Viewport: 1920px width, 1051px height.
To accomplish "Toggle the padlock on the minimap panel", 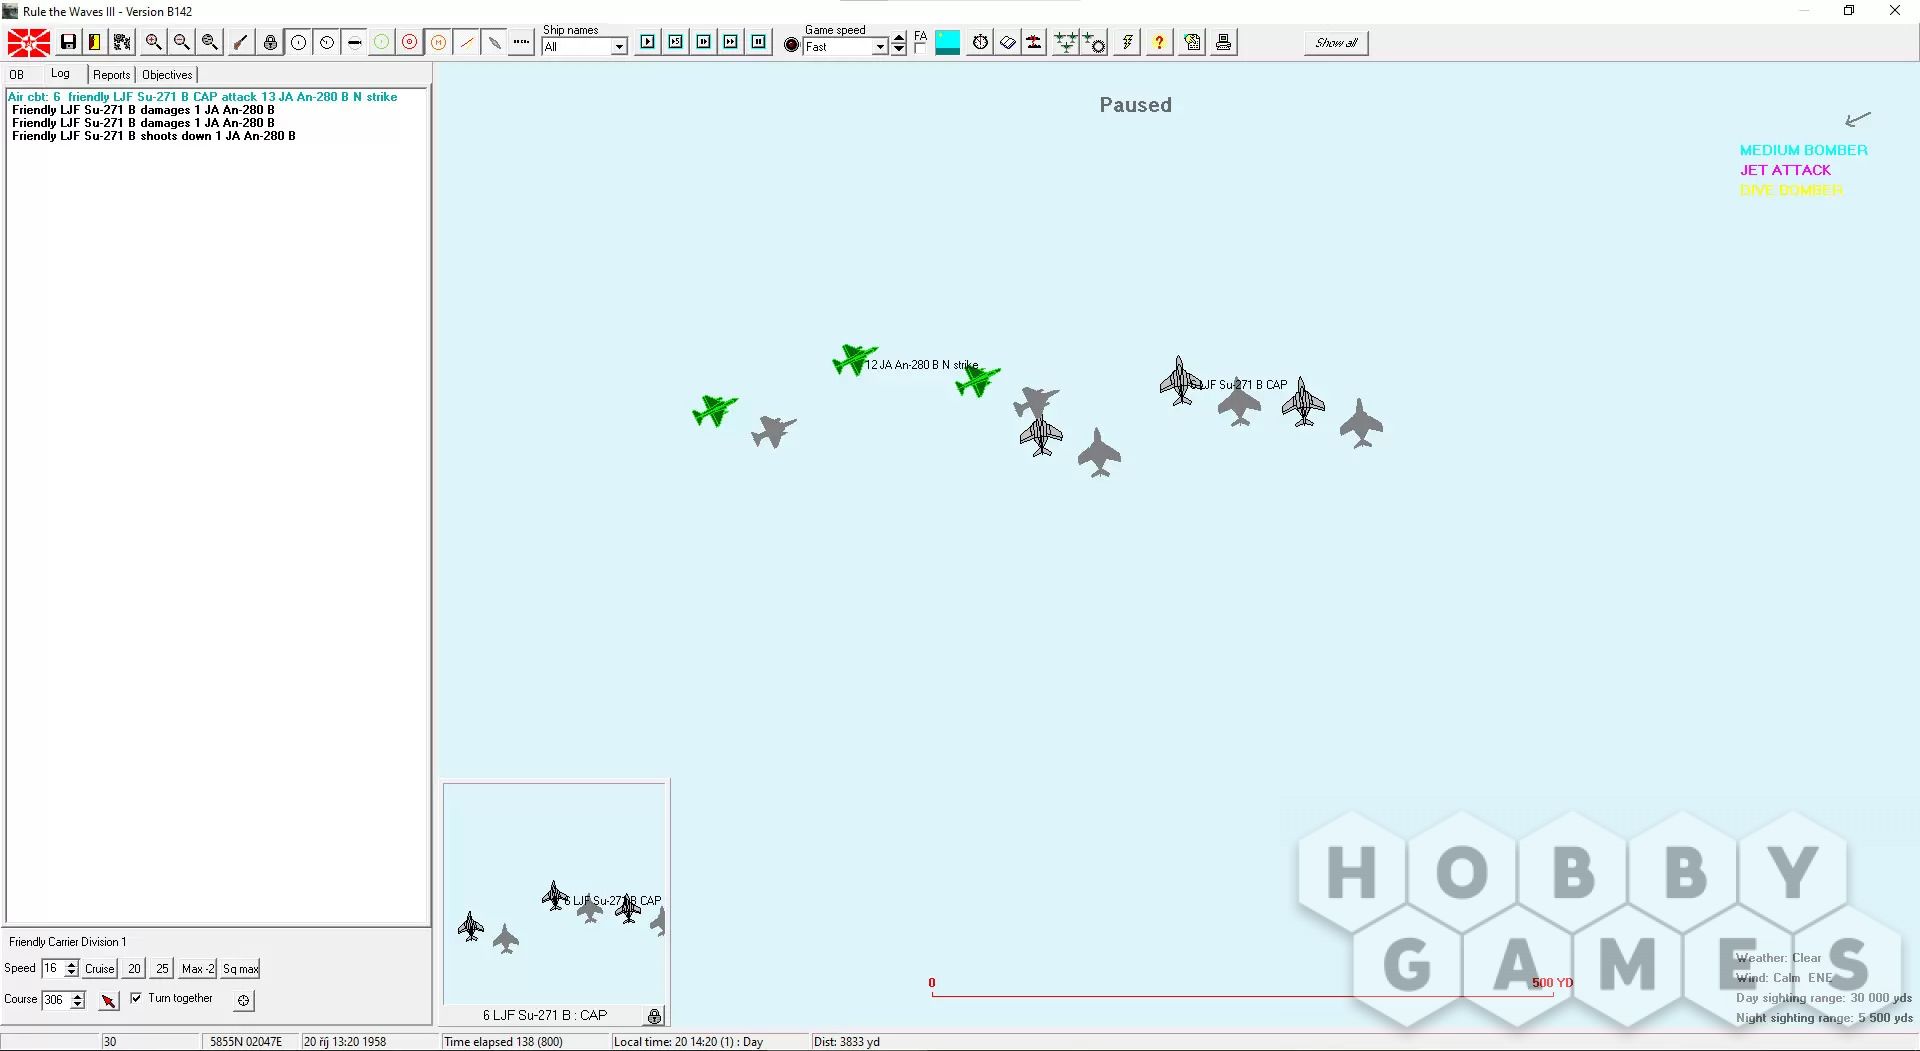I will click(654, 1016).
